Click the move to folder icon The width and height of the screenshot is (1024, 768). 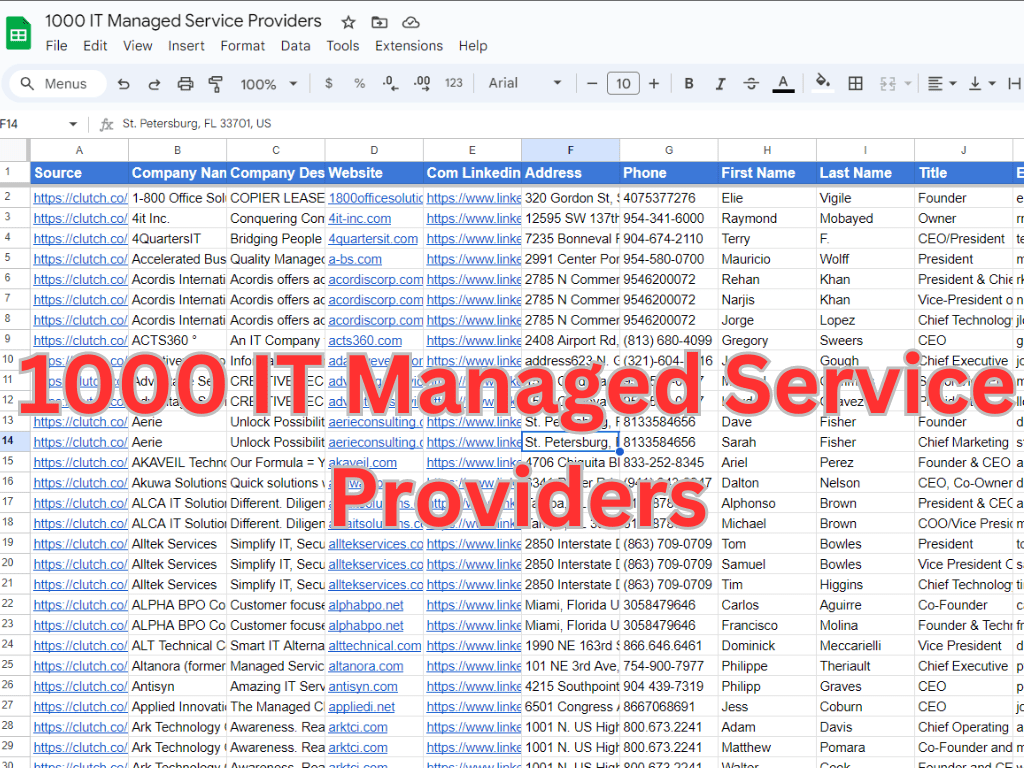pyautogui.click(x=379, y=22)
